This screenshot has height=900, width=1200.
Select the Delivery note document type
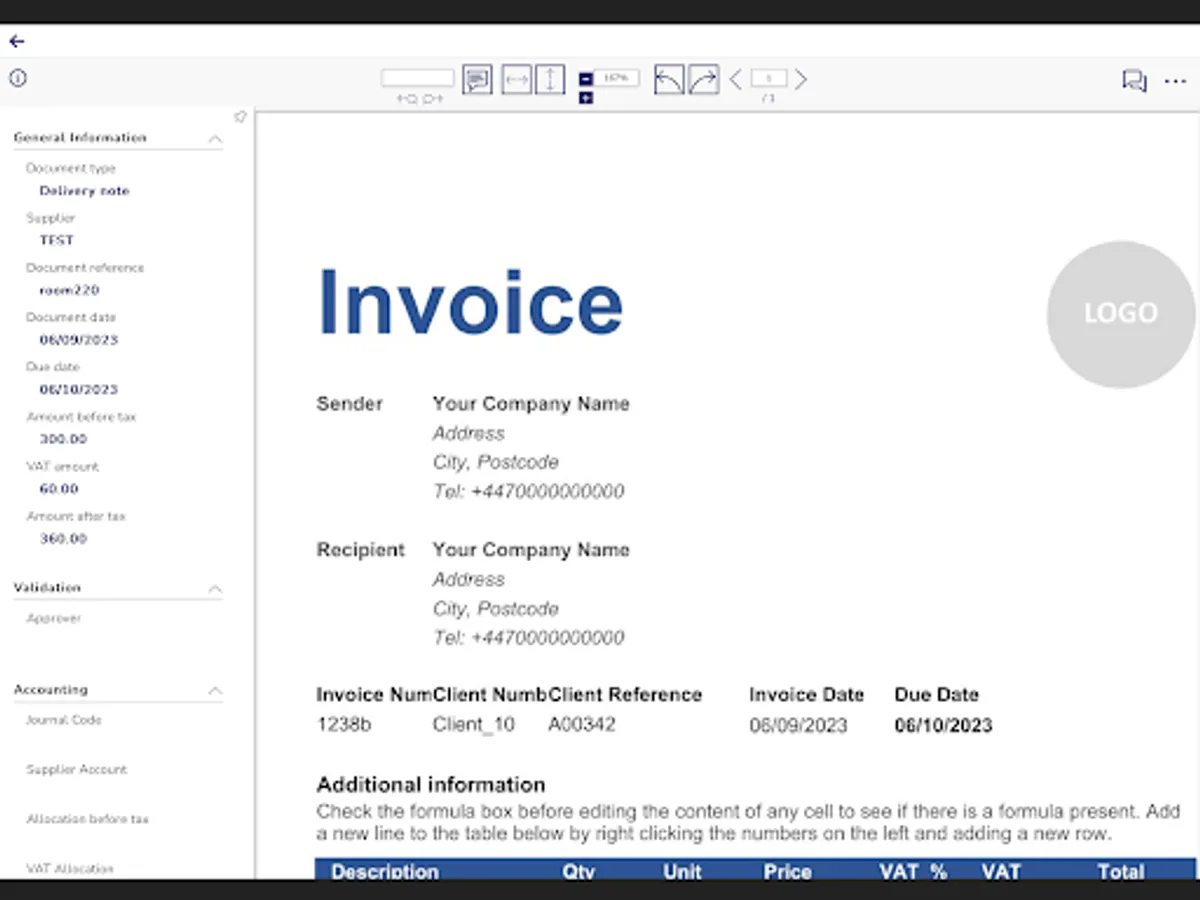84,190
